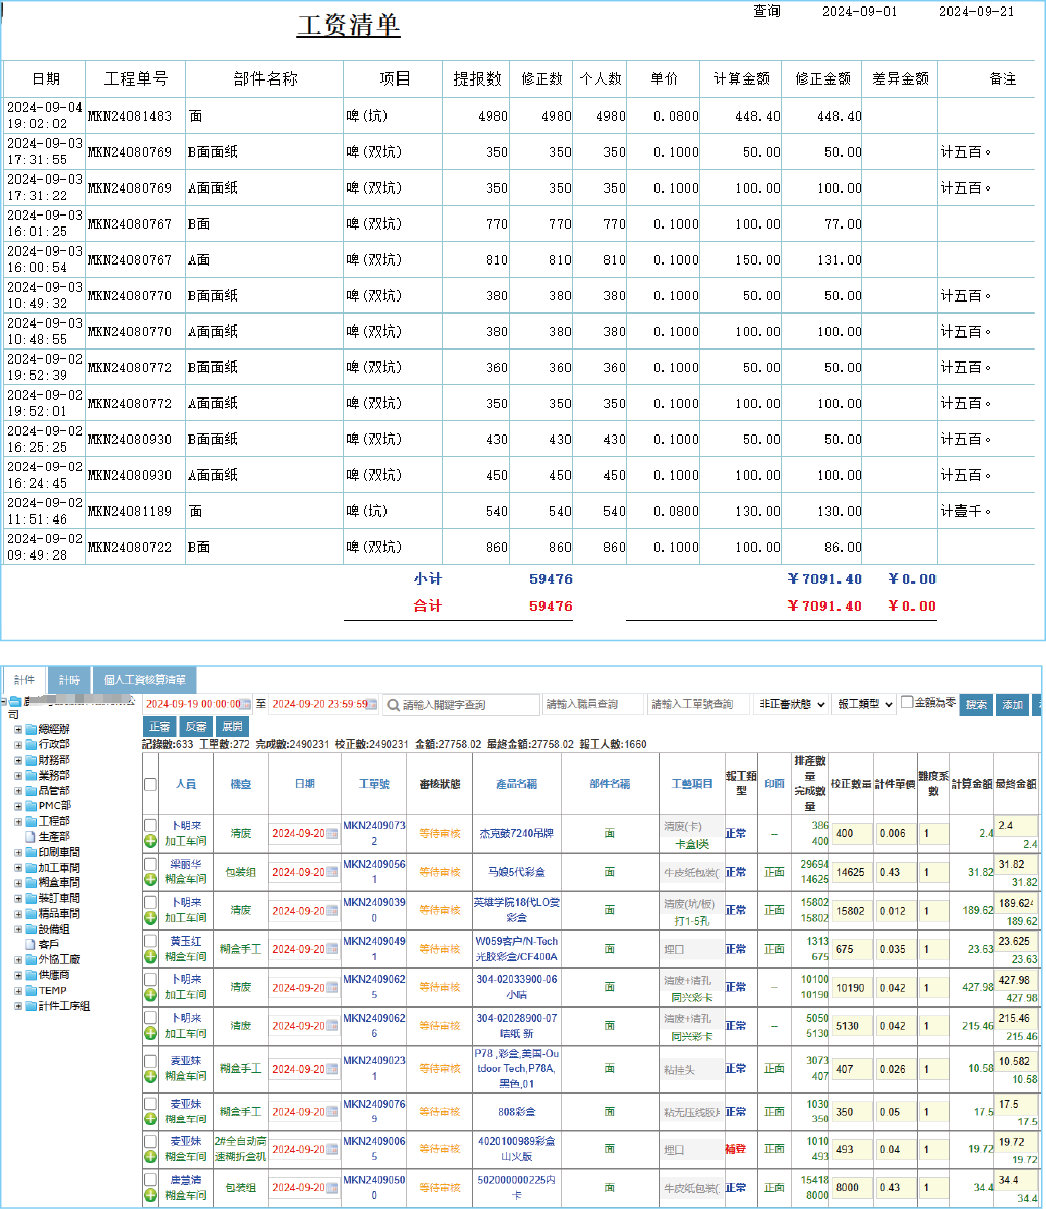Expand the 糊盒車間 tree node
Screen dimensions: 1046x1209
(18, 883)
